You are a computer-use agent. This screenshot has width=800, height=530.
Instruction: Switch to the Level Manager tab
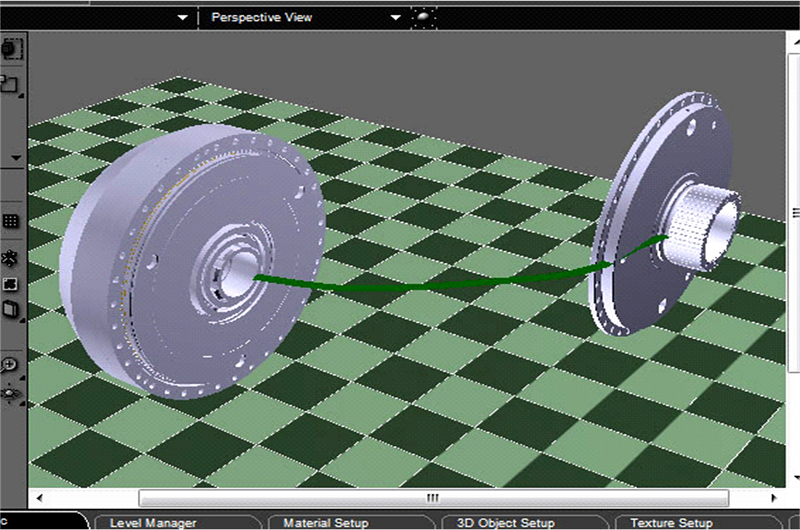(x=153, y=522)
